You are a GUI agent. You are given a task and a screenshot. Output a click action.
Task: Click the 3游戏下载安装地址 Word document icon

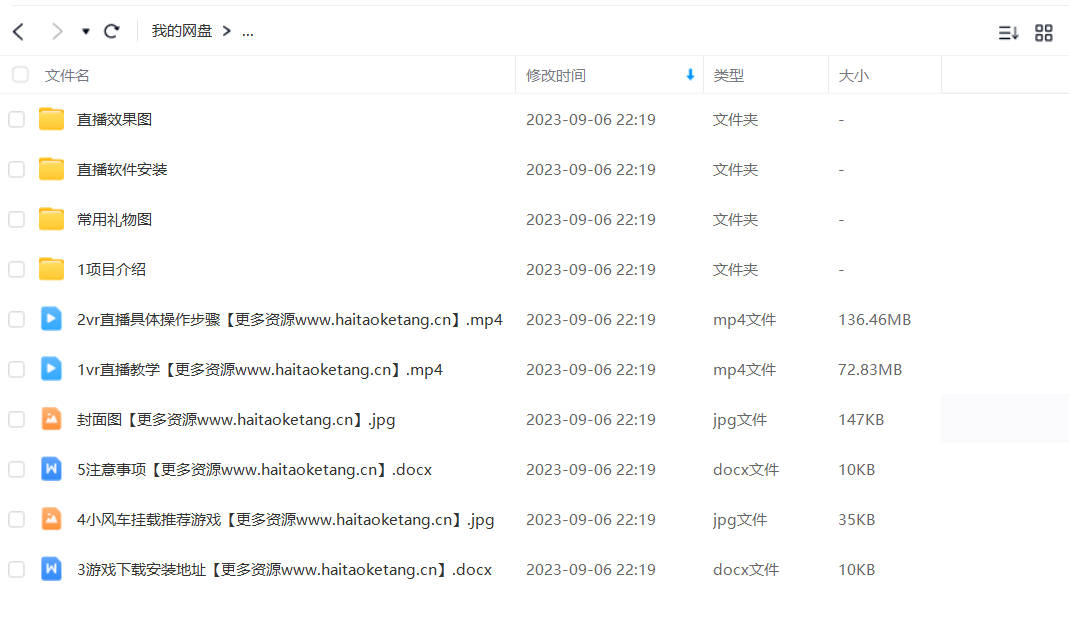(x=51, y=569)
